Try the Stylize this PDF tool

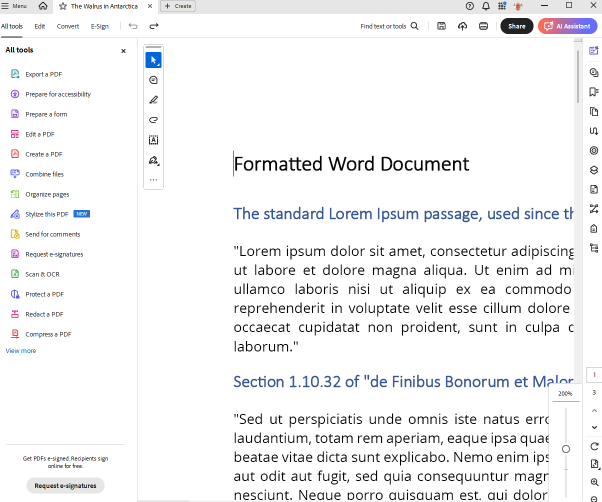[x=50, y=214]
